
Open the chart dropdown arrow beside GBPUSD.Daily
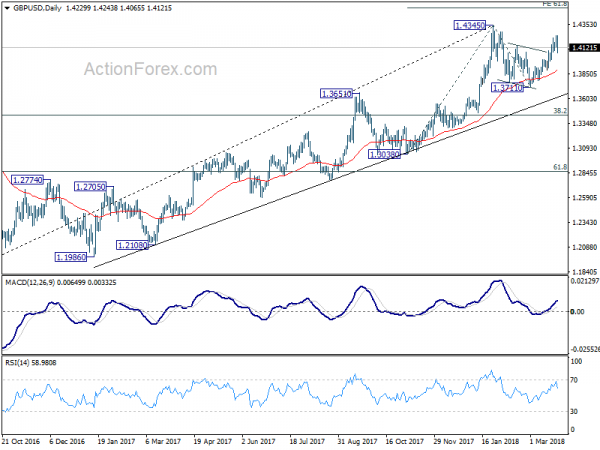(7, 8)
